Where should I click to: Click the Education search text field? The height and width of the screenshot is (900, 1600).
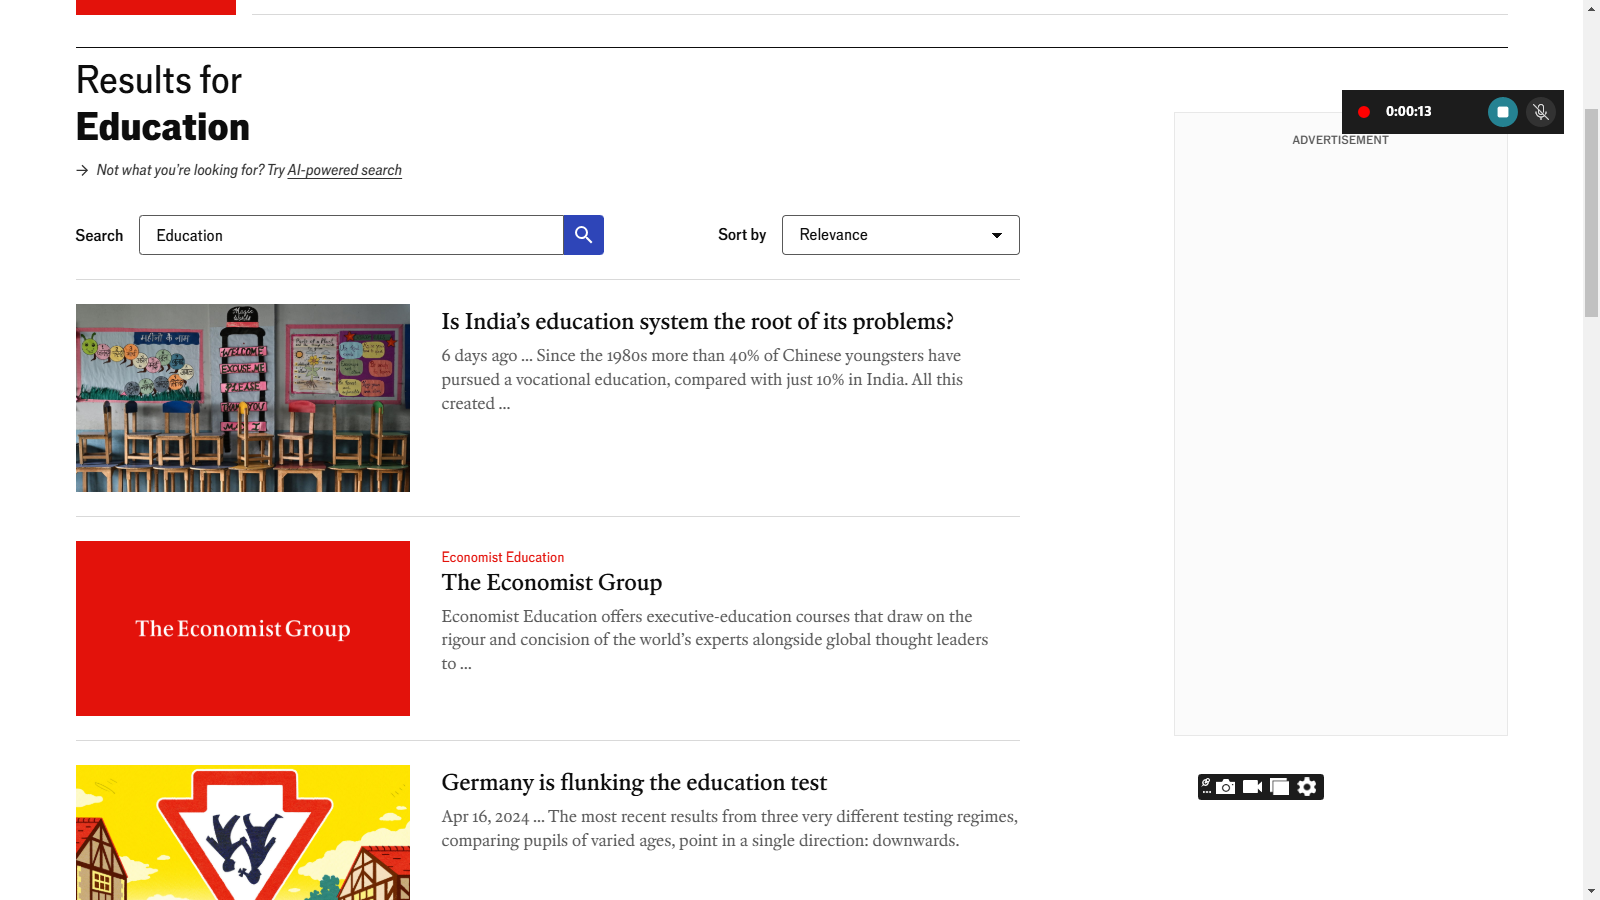pyautogui.click(x=350, y=235)
